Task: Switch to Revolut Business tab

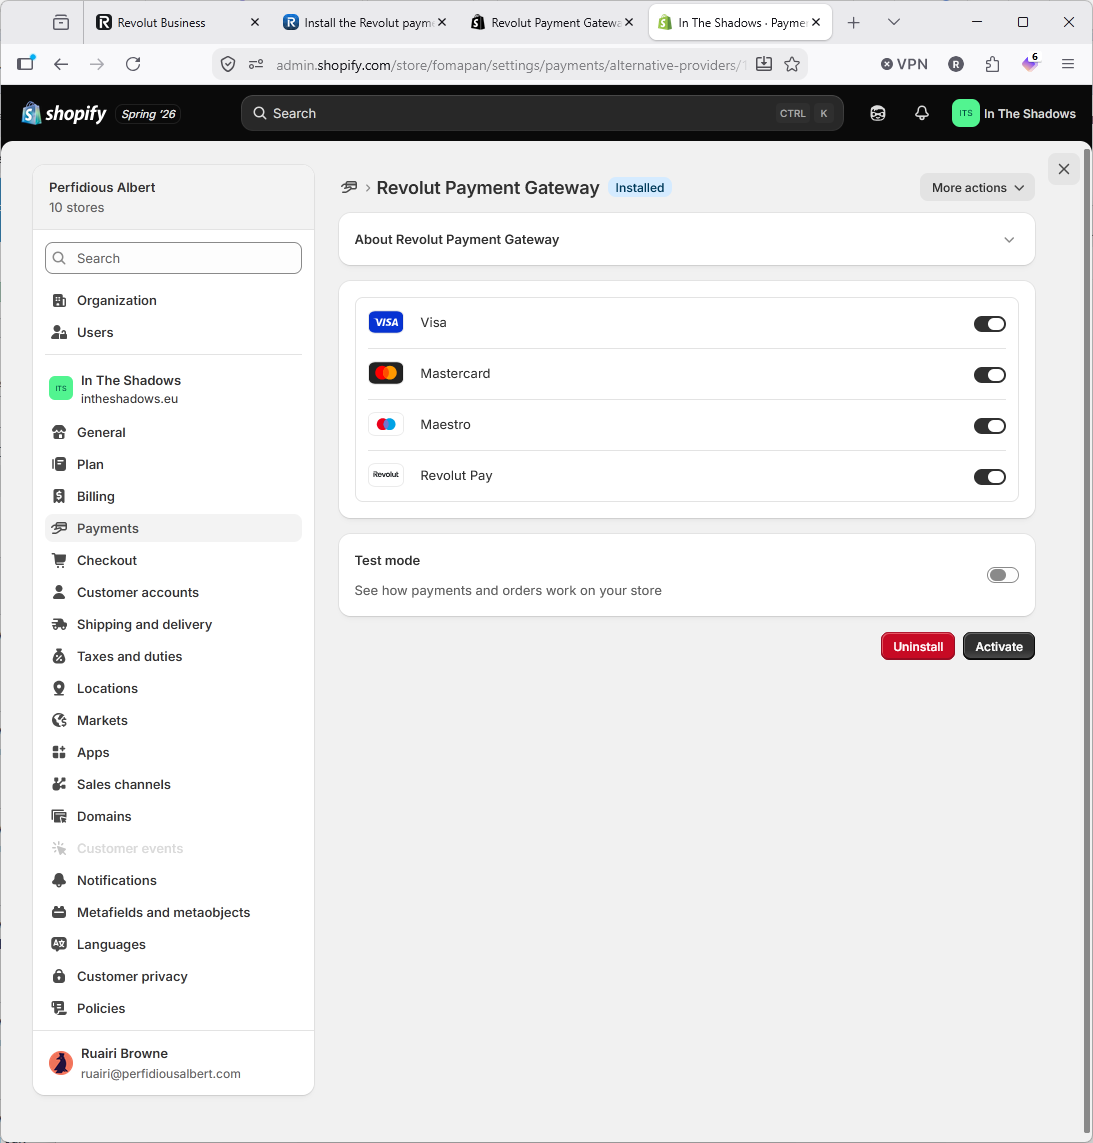Action: click(x=178, y=23)
